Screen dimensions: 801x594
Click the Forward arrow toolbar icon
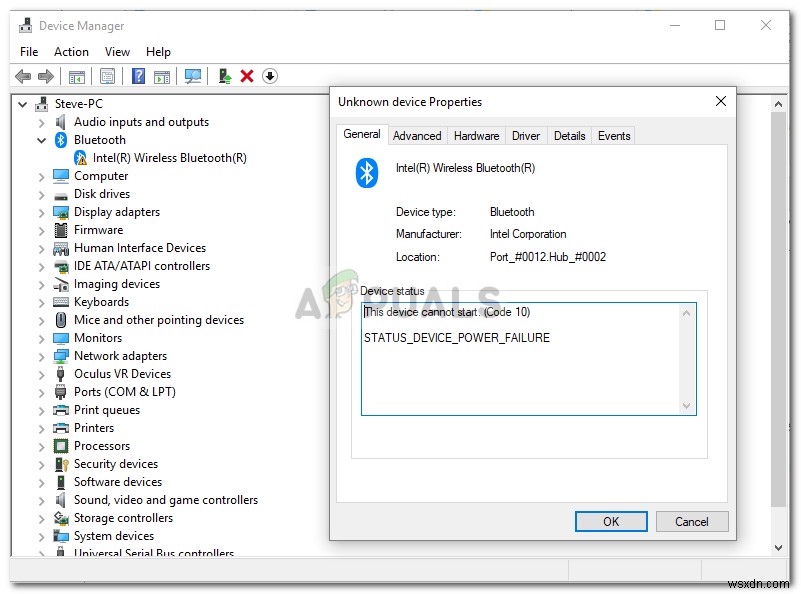tap(46, 77)
